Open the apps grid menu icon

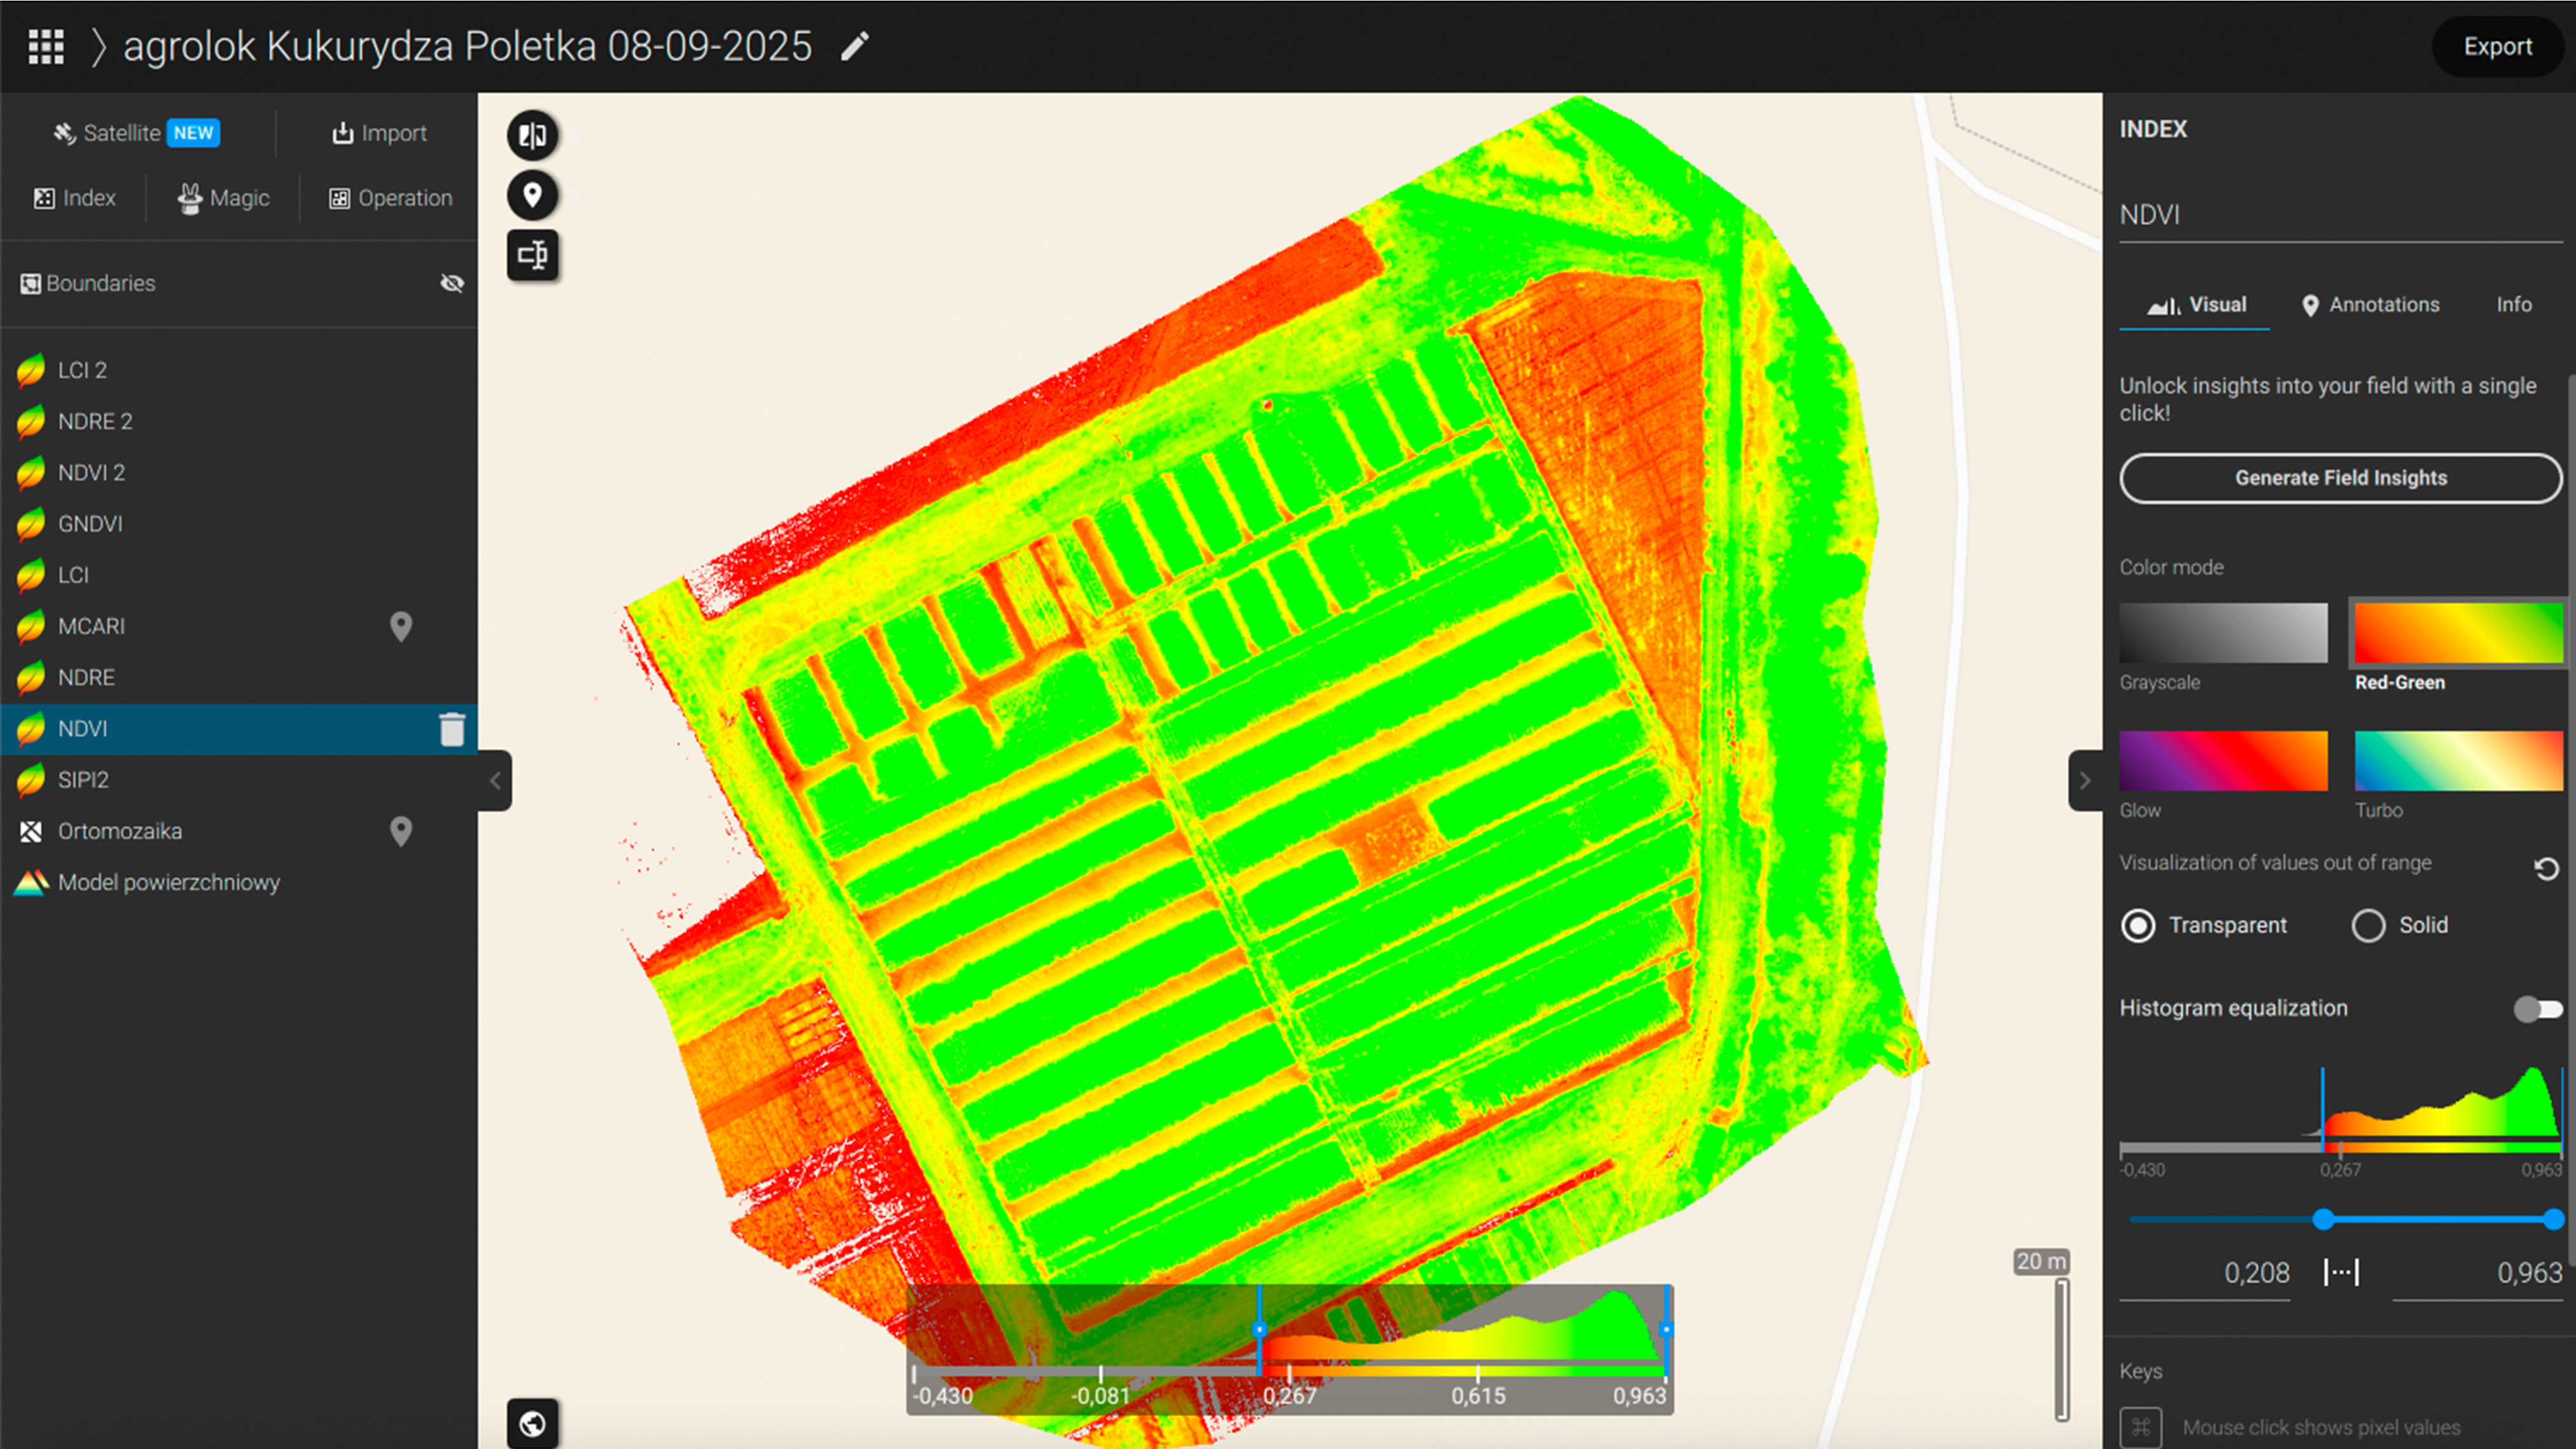pyautogui.click(x=46, y=46)
